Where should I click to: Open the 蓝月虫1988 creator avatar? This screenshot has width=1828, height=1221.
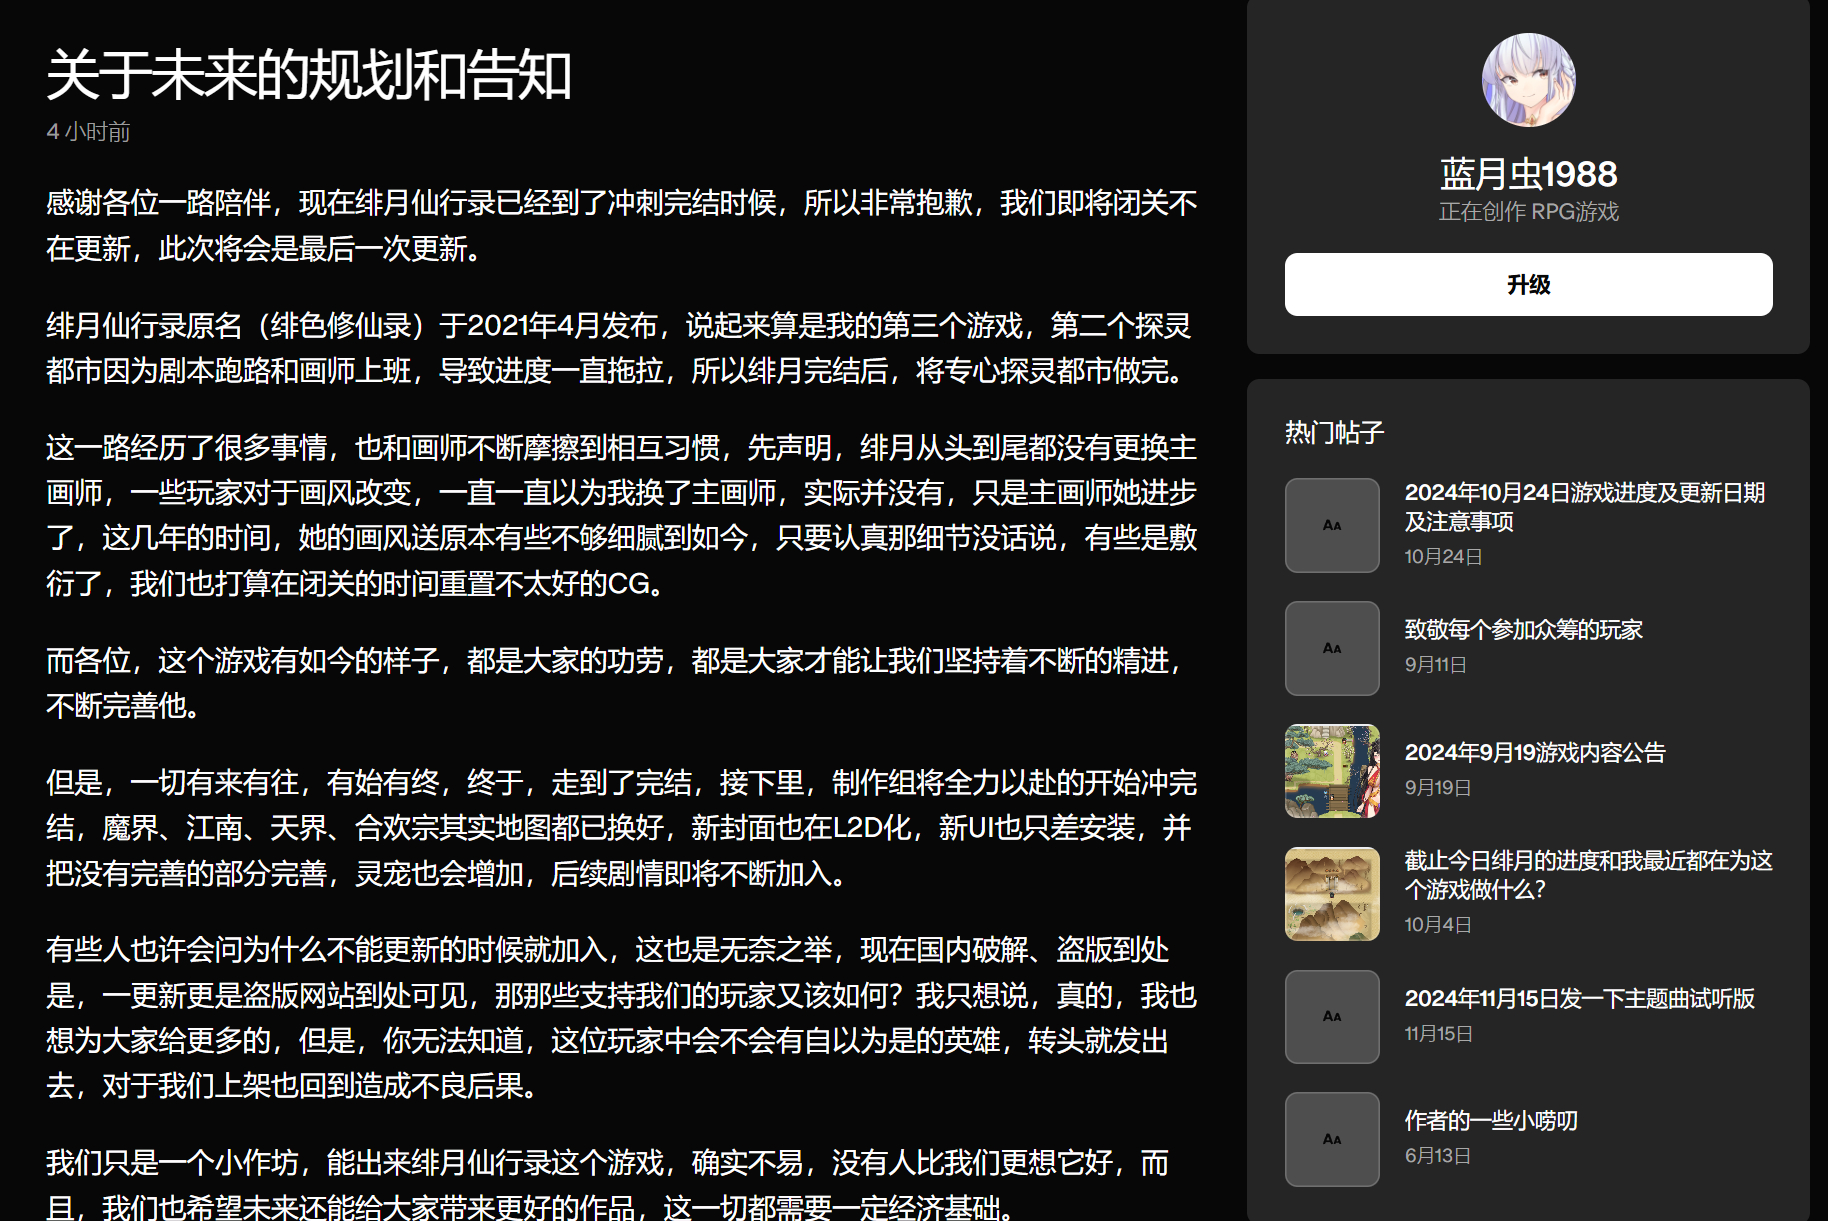pos(1528,80)
